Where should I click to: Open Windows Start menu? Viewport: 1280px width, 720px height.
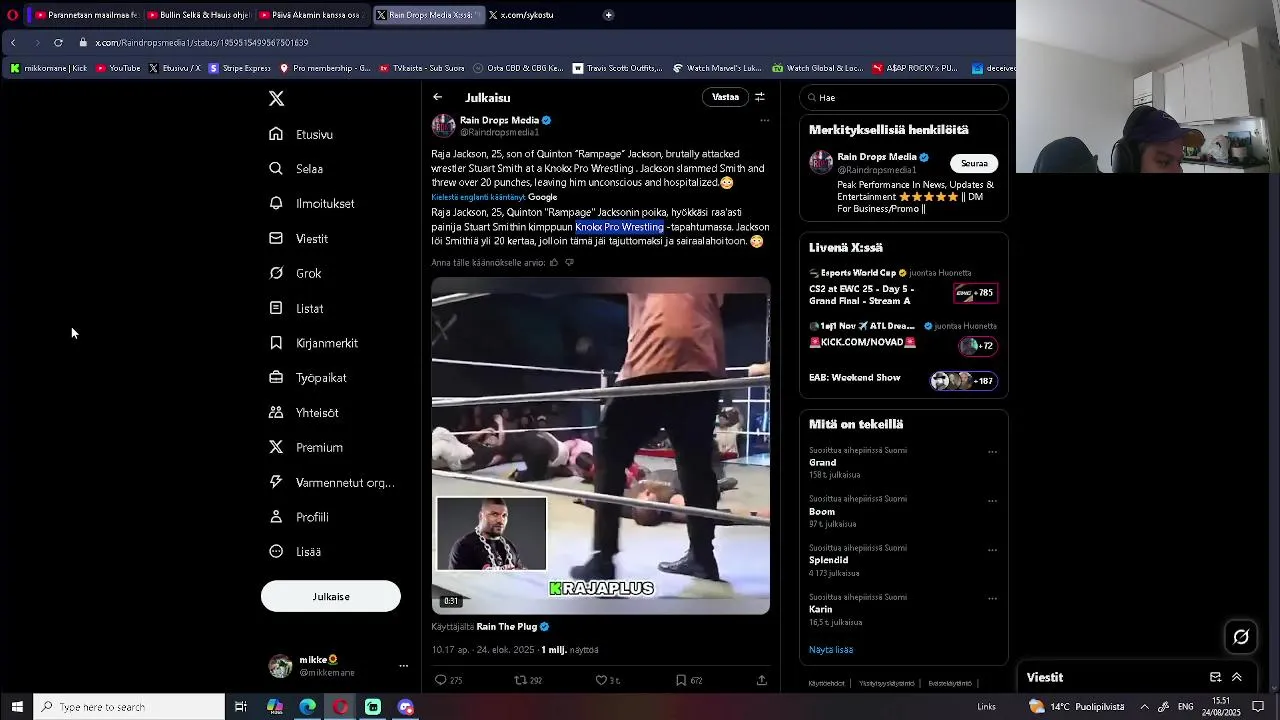(x=17, y=707)
